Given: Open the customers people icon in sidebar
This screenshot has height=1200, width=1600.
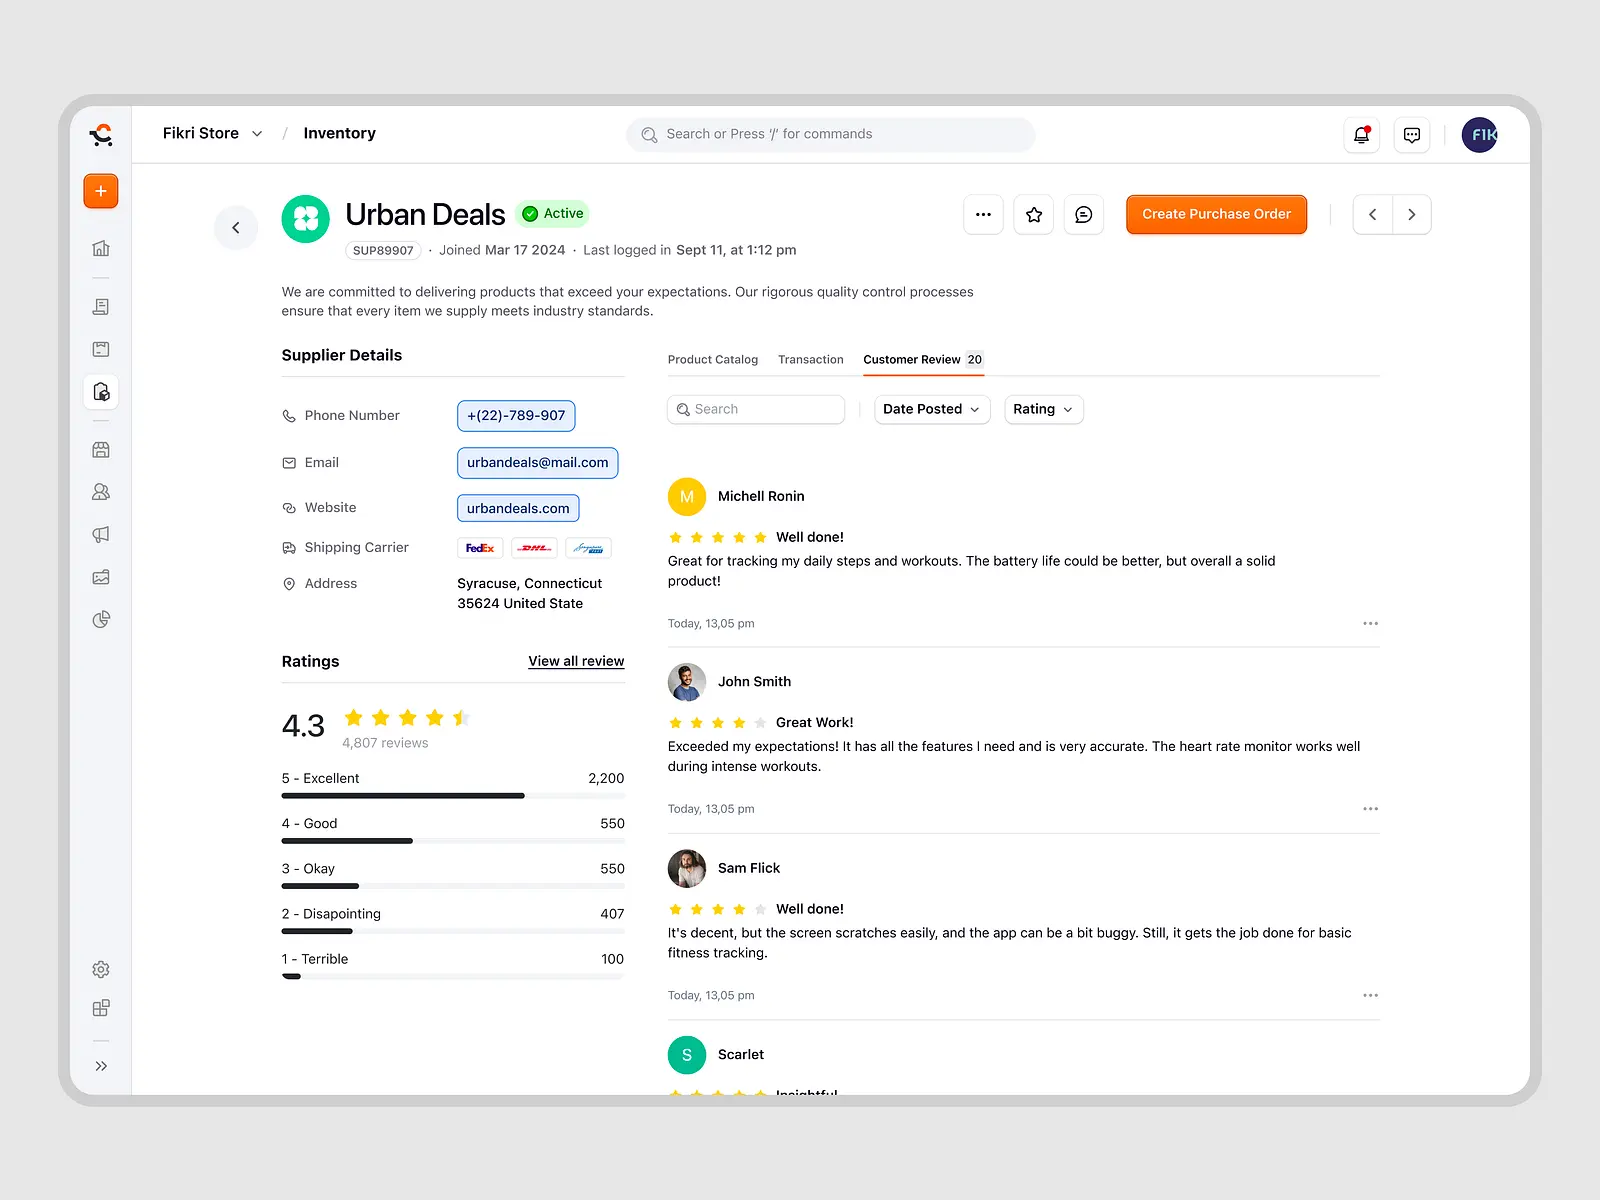Looking at the screenshot, I should click(101, 492).
